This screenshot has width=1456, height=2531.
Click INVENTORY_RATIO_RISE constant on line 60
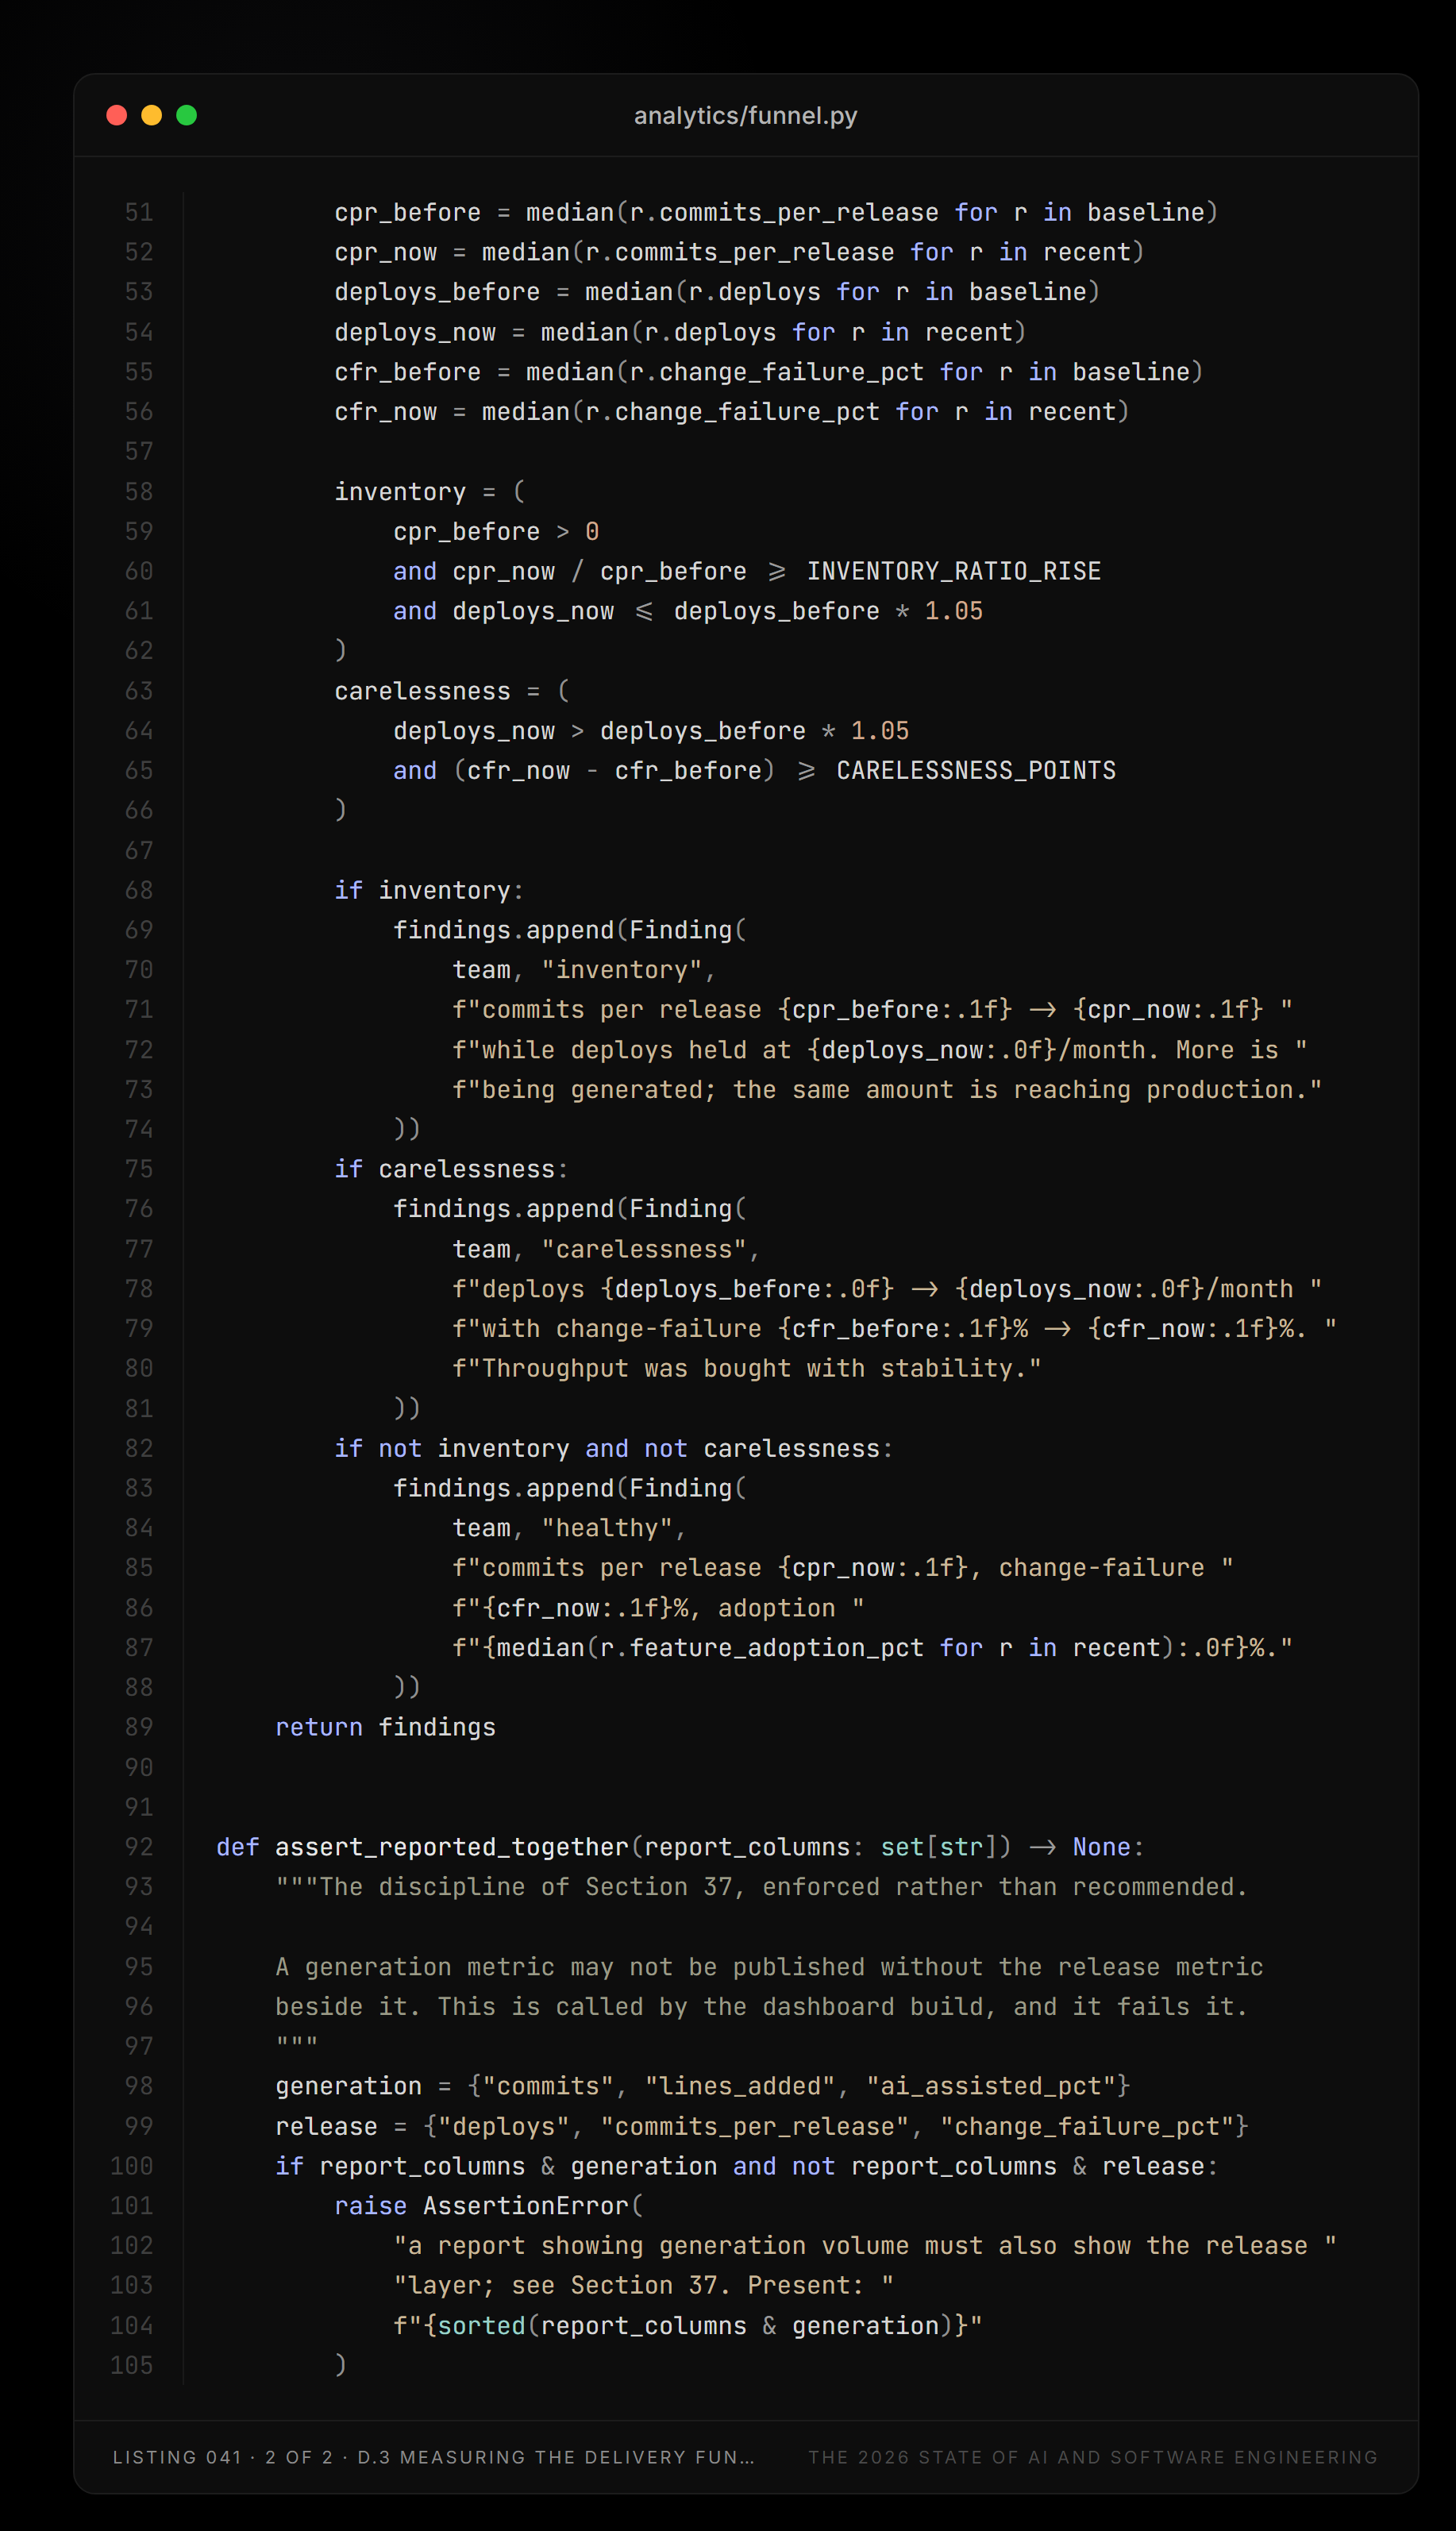pyautogui.click(x=954, y=571)
